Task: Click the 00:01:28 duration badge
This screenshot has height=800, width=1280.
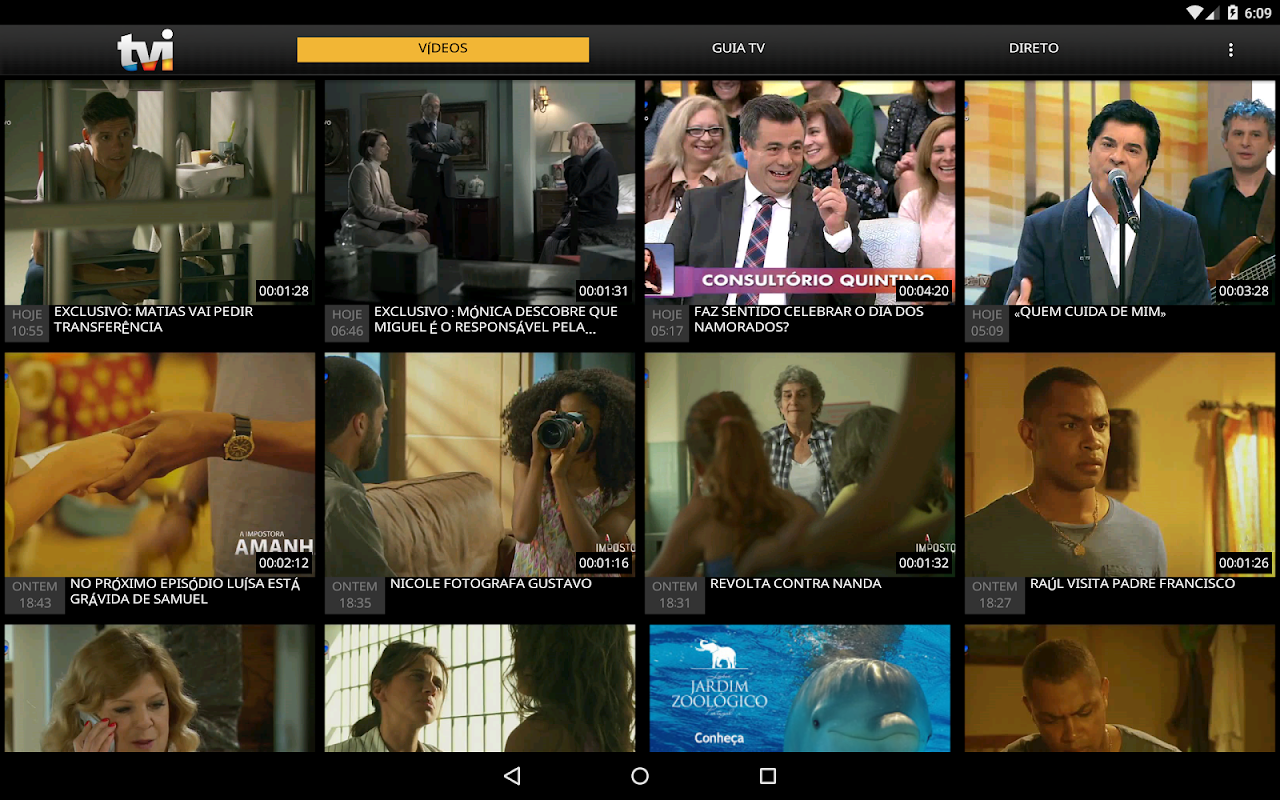Action: point(284,291)
